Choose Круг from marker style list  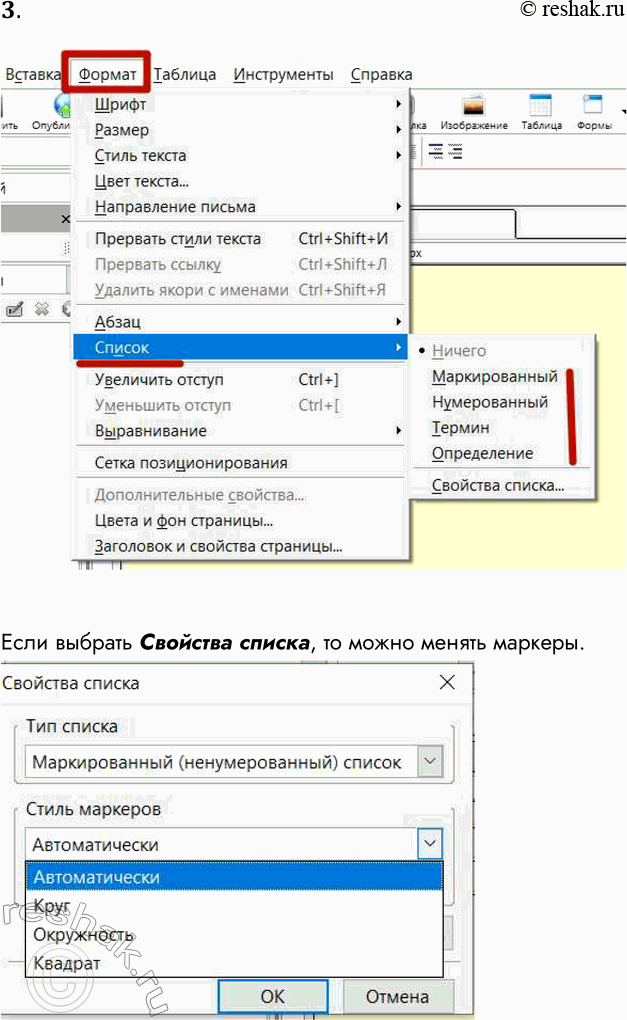(x=52, y=905)
